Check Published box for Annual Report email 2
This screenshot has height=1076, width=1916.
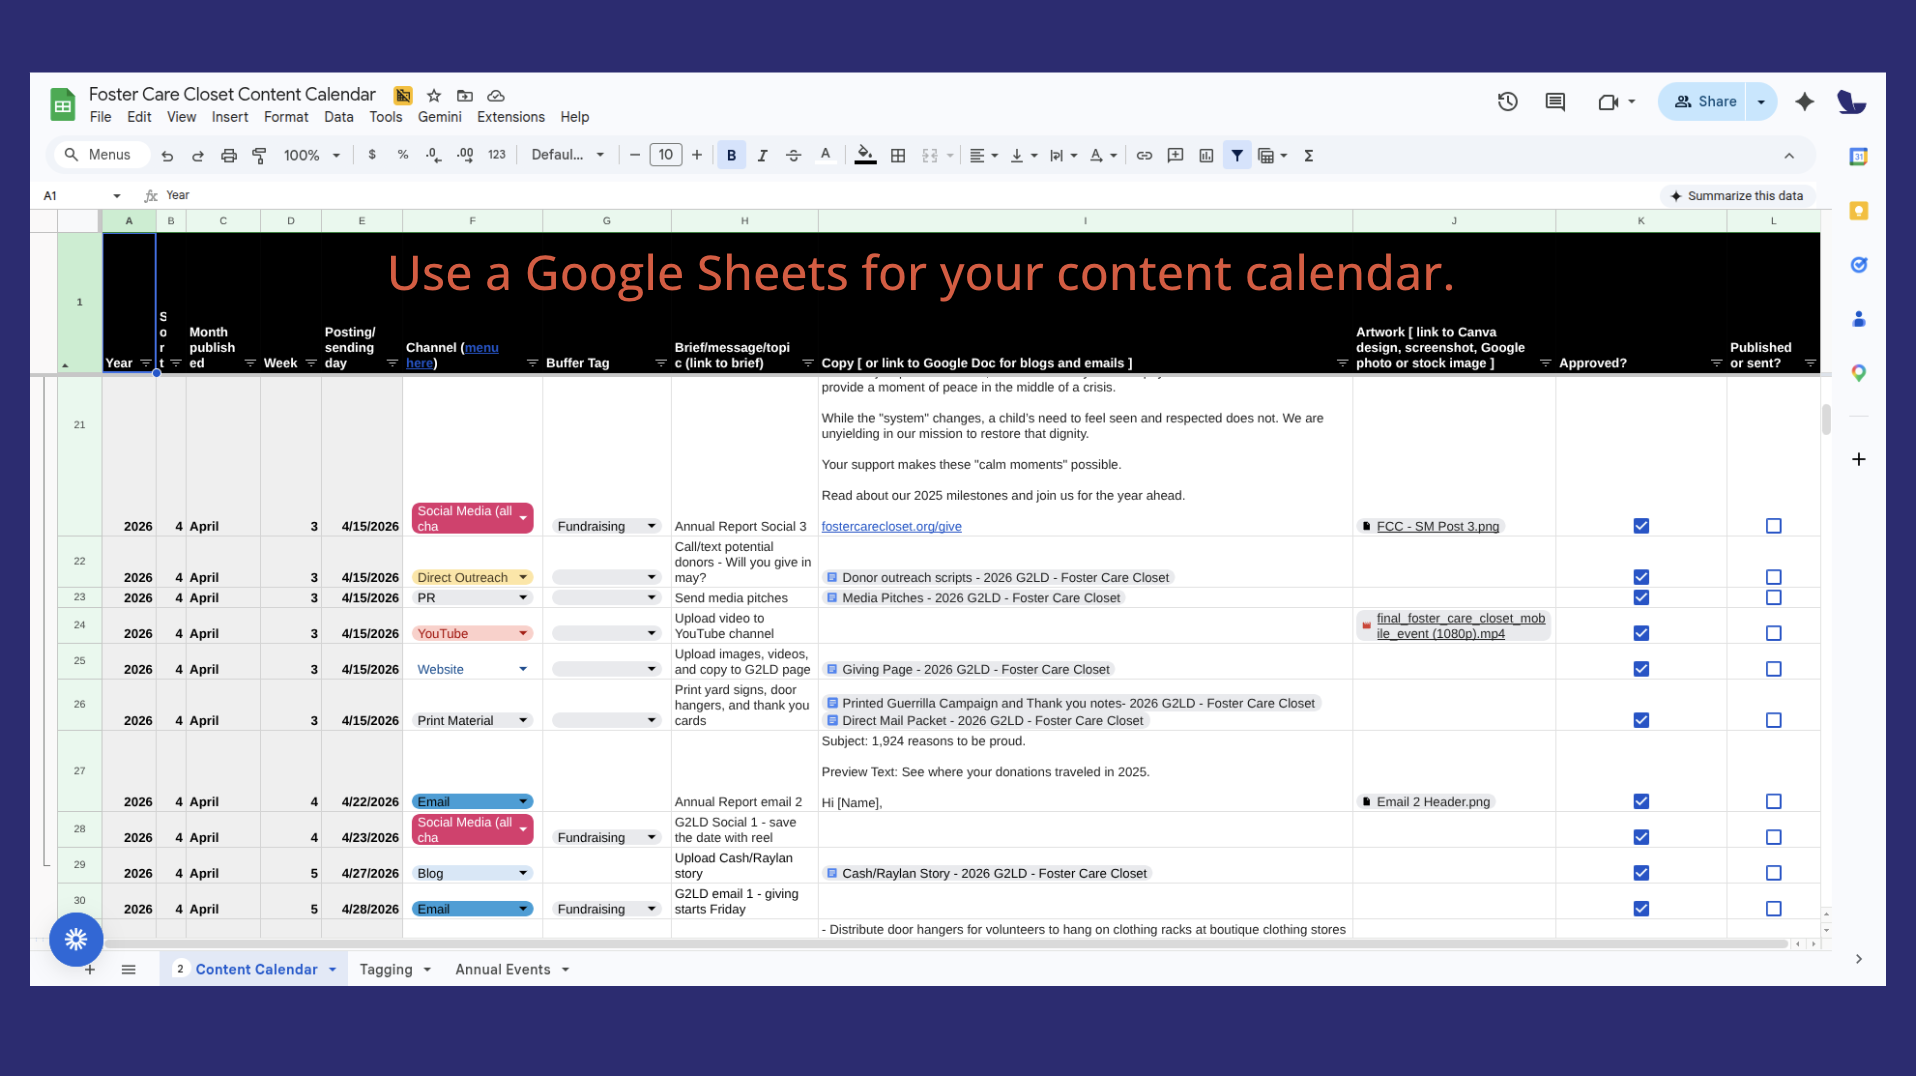point(1773,801)
